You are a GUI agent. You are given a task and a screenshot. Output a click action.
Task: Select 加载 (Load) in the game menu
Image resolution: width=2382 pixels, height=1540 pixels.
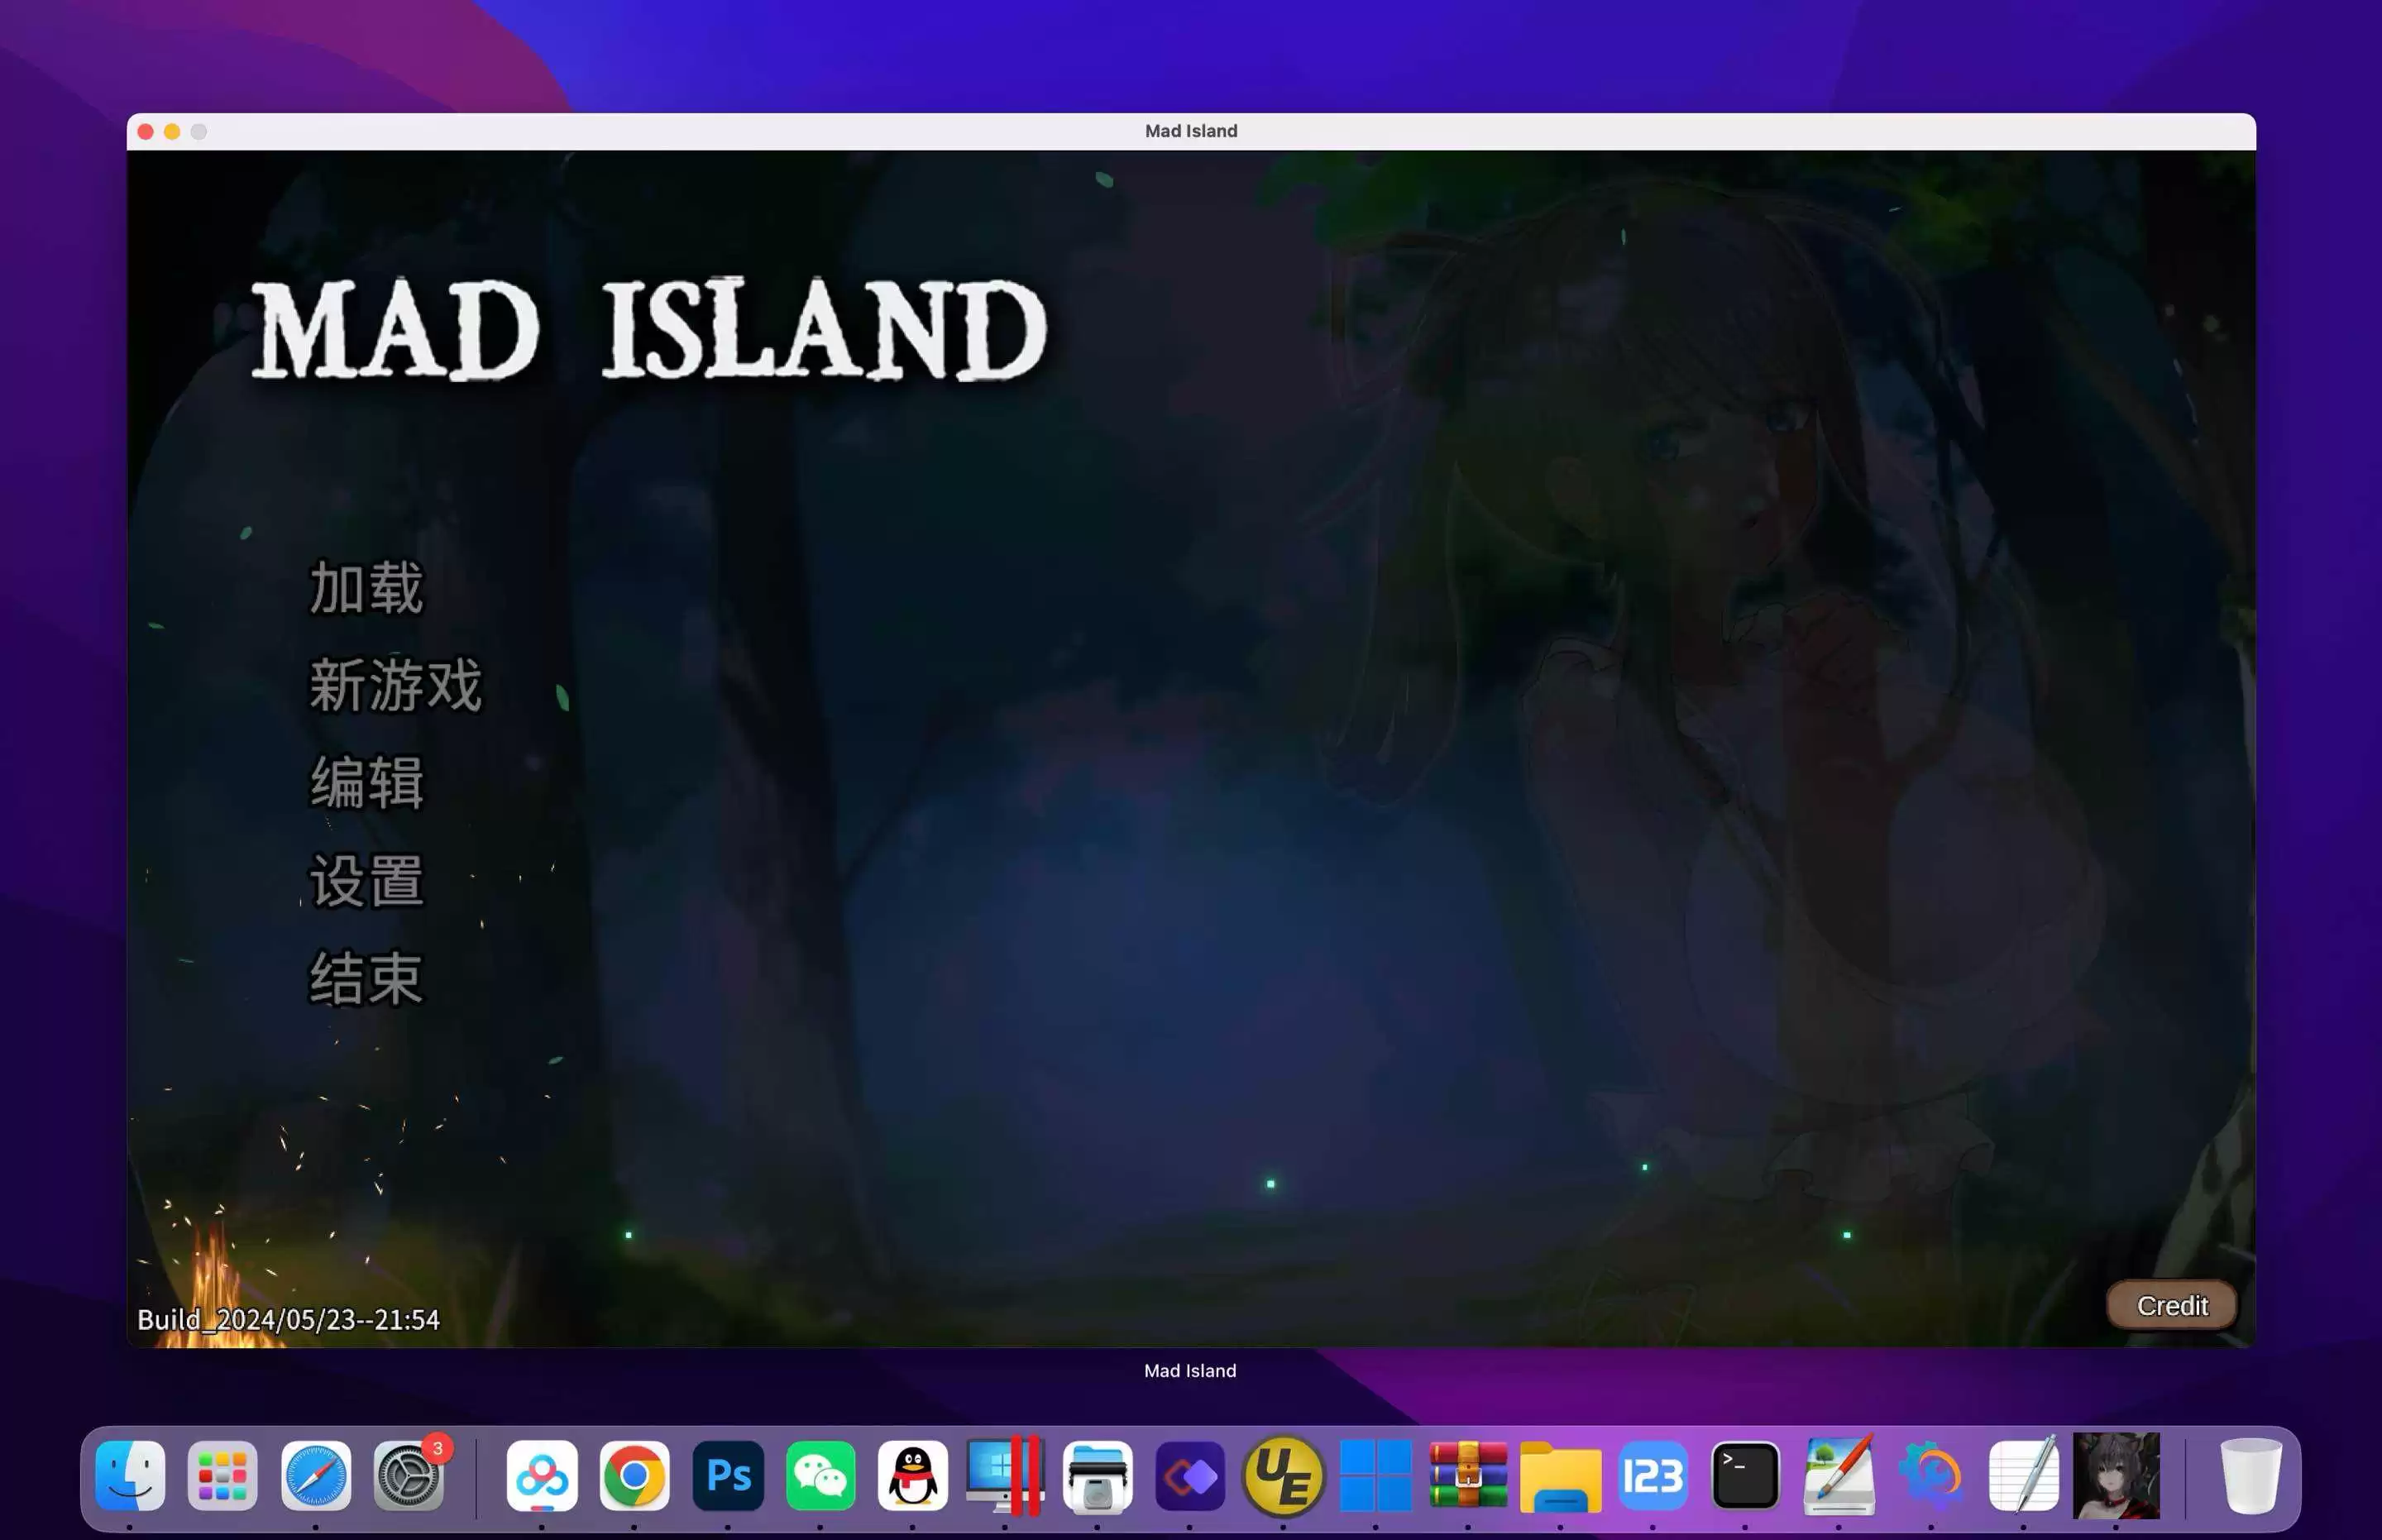coord(366,587)
